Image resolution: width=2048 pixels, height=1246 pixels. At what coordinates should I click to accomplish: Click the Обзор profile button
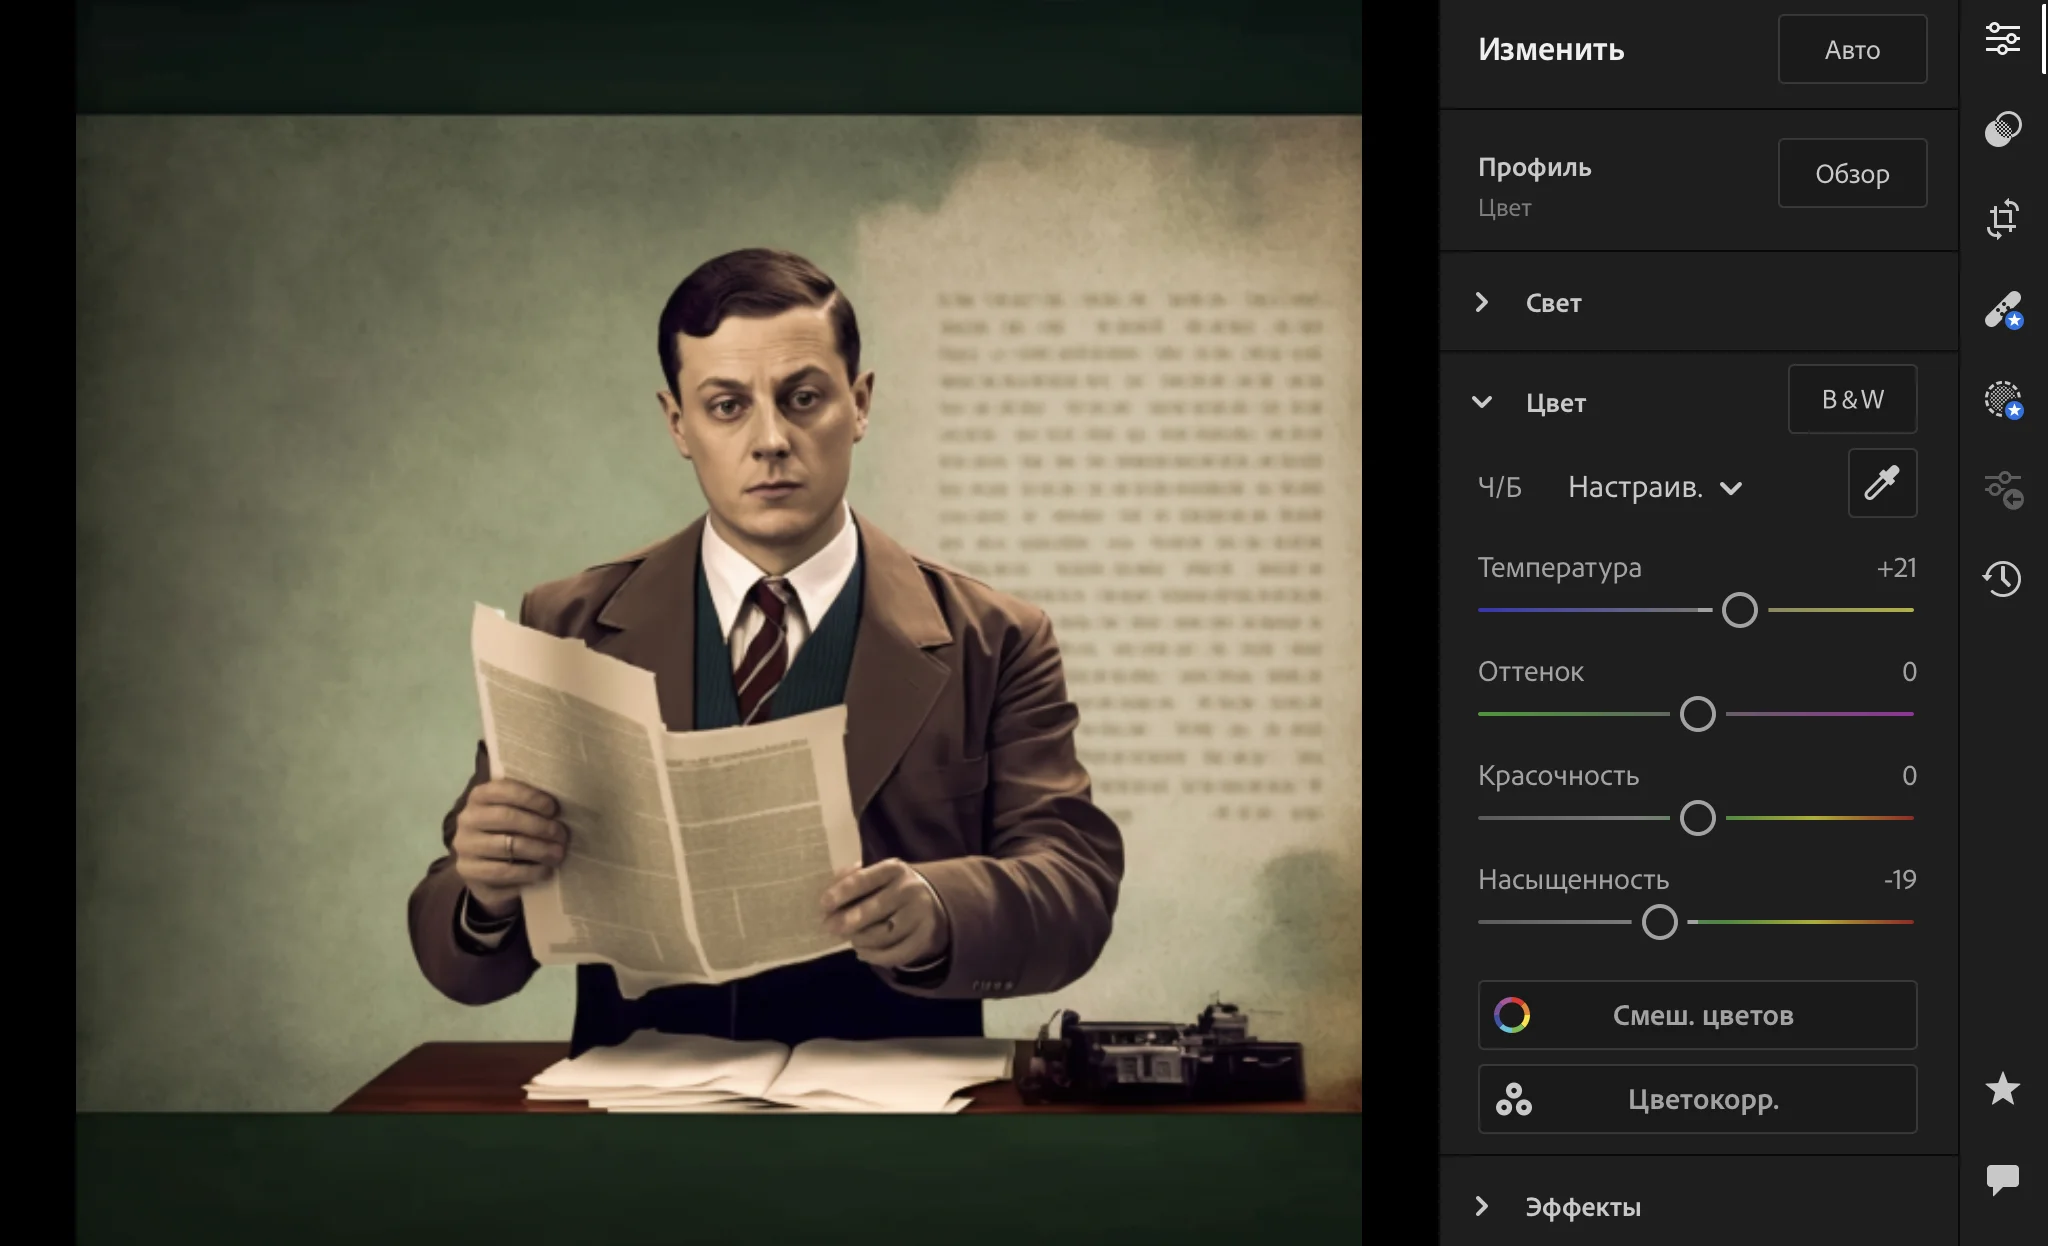coord(1852,174)
